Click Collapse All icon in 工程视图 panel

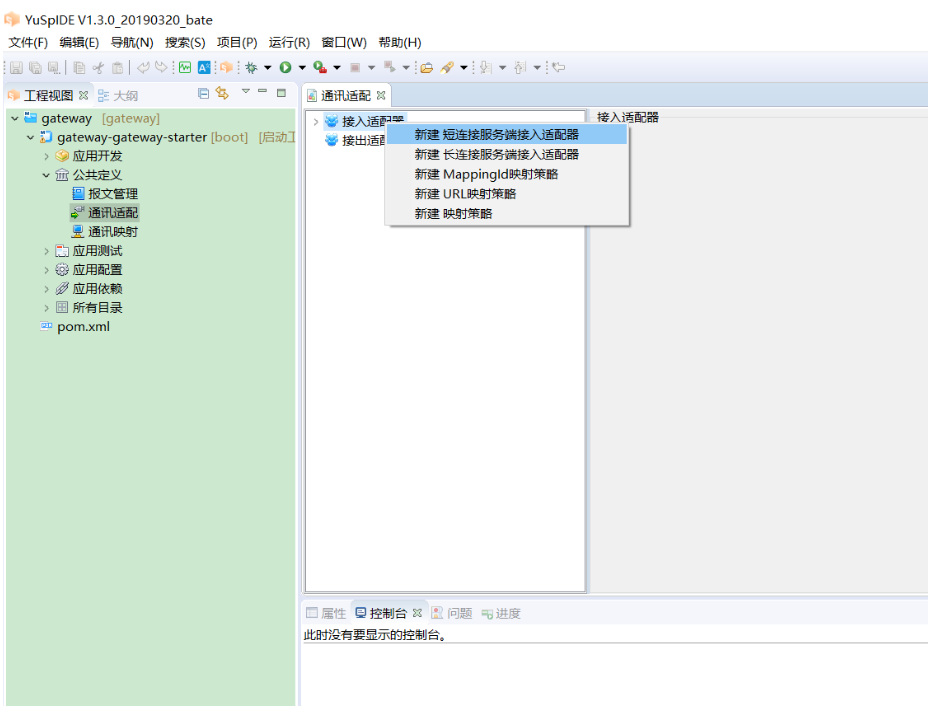[204, 94]
